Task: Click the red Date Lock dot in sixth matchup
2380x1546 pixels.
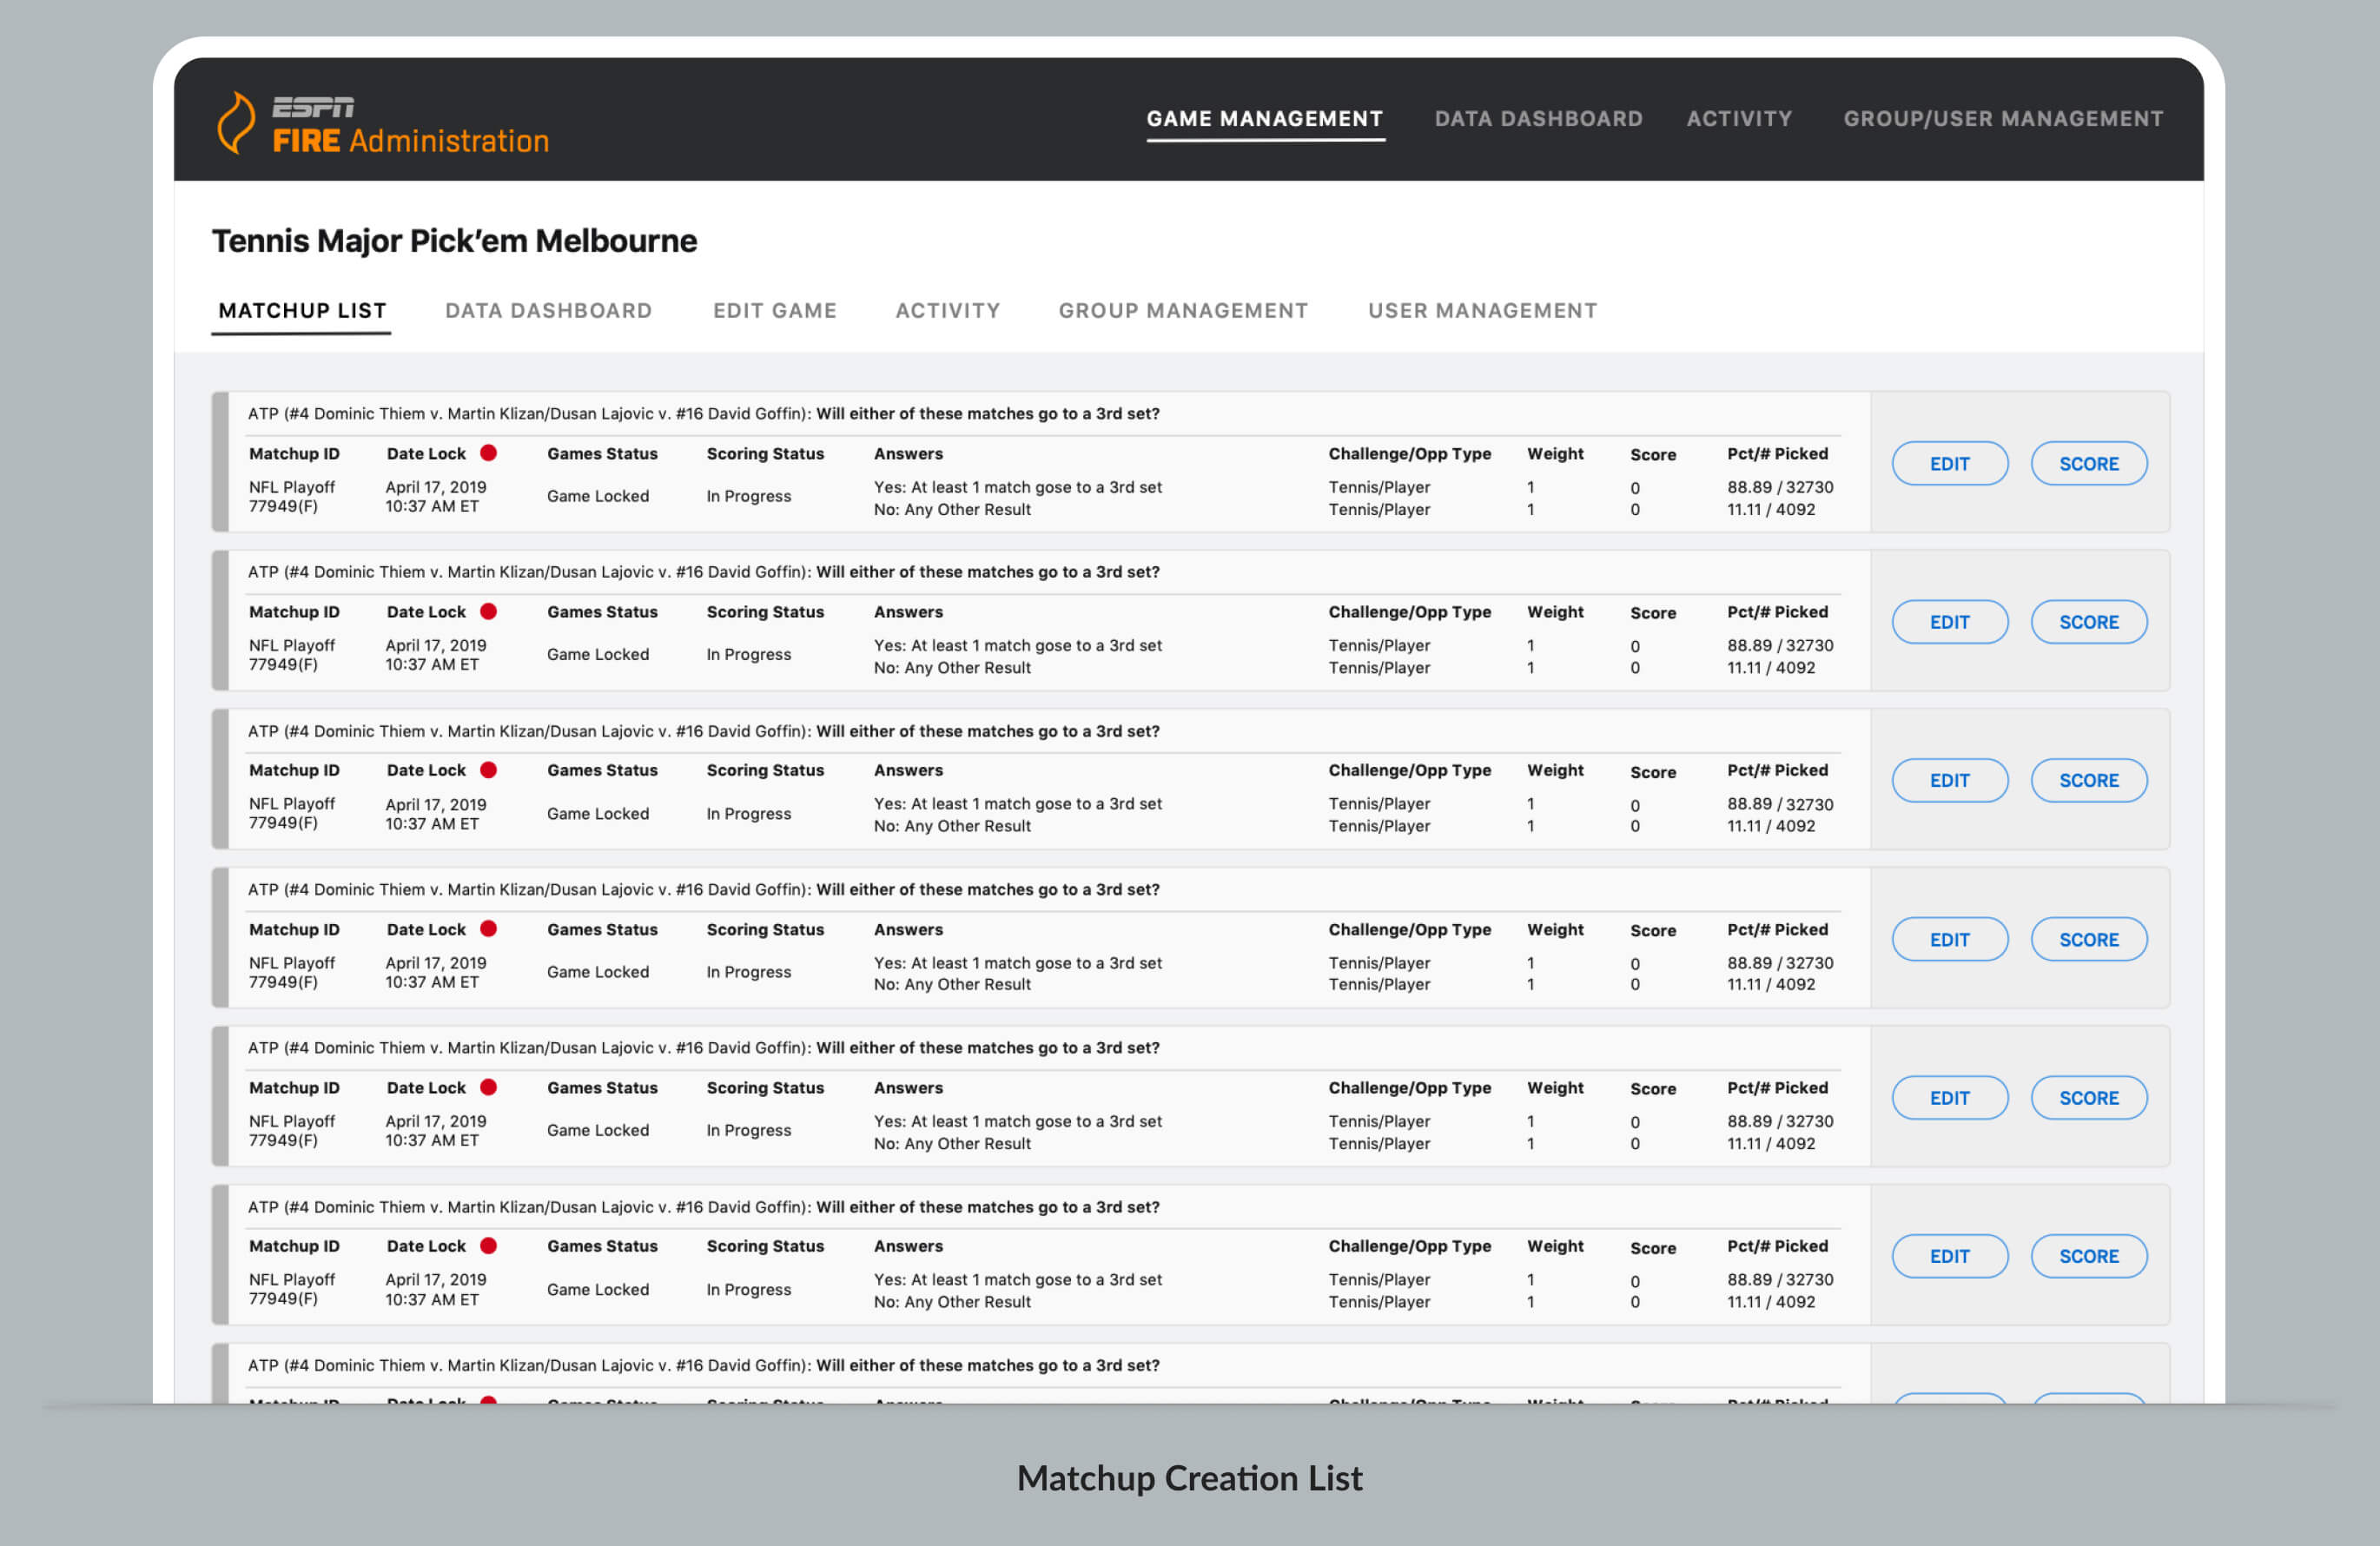Action: [x=488, y=1246]
